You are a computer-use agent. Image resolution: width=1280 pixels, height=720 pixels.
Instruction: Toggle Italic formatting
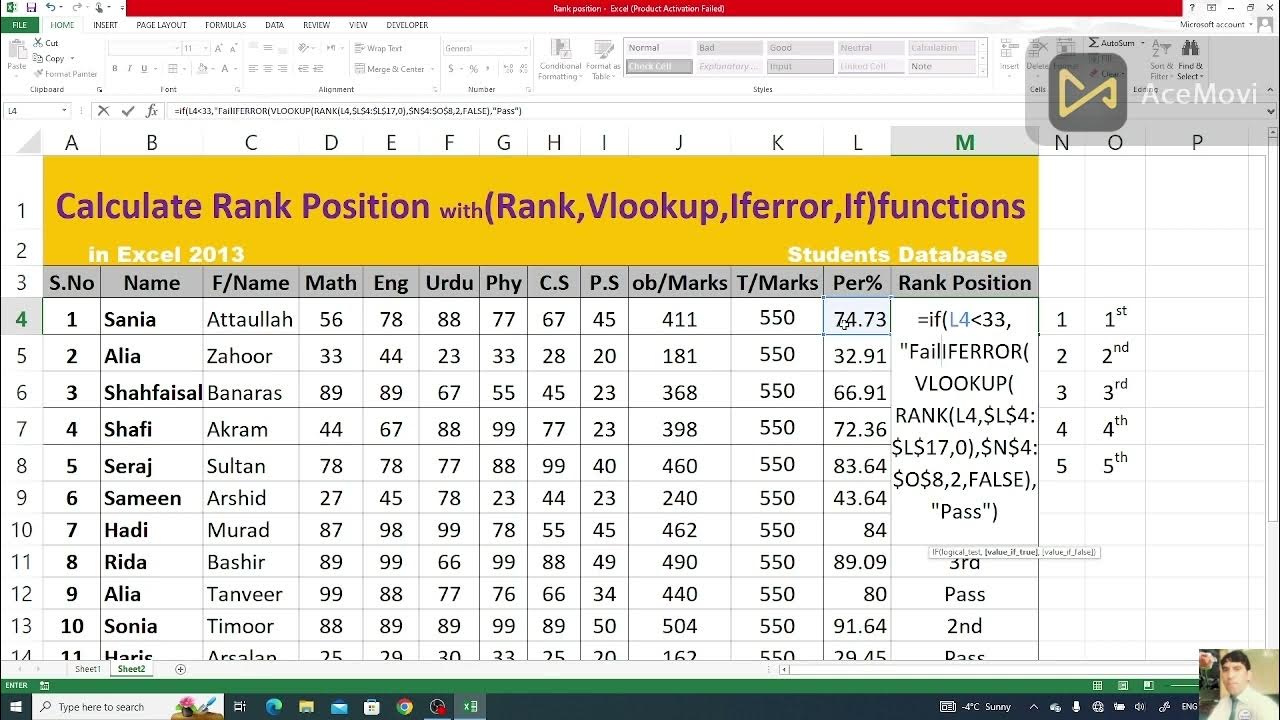128,69
